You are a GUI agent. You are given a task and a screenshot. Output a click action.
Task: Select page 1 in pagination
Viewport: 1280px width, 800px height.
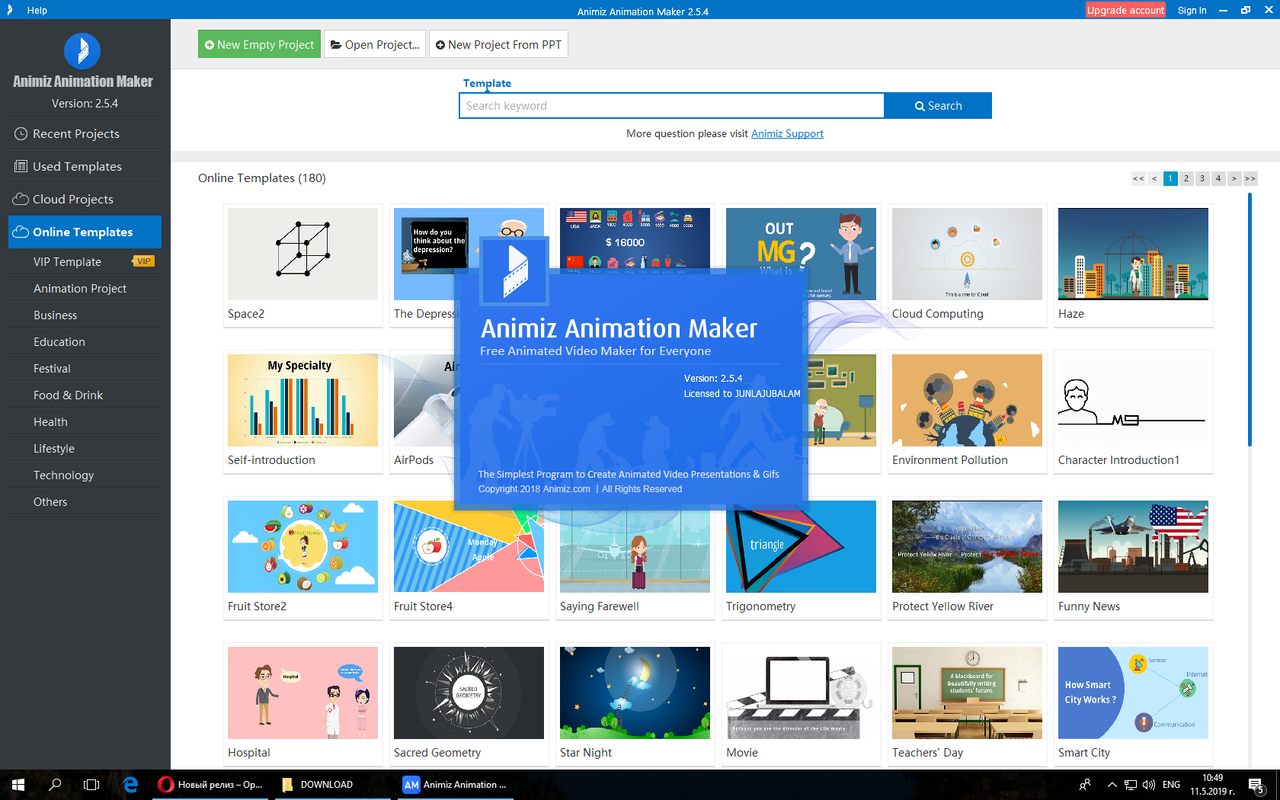coord(1170,179)
